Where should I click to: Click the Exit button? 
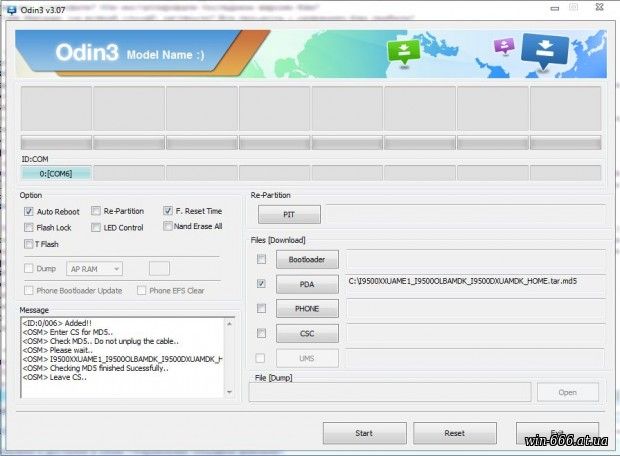pos(557,433)
